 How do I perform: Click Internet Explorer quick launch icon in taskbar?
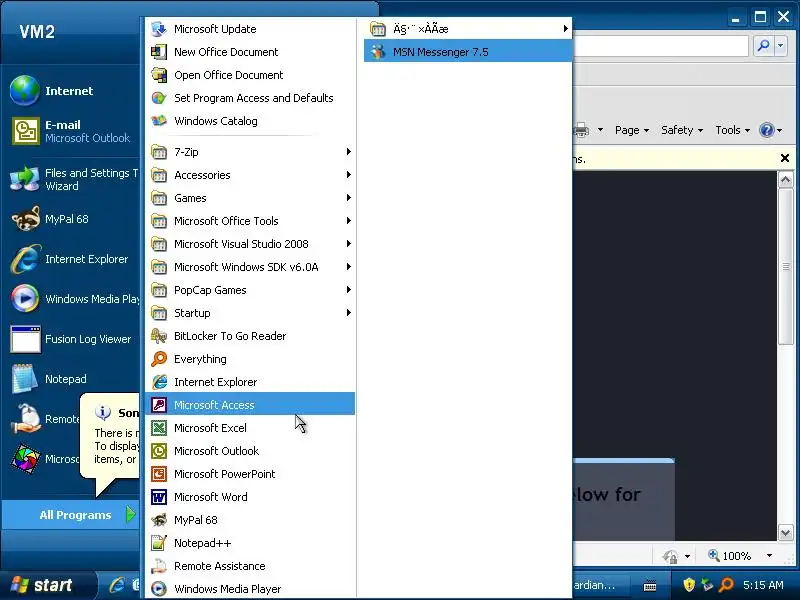(x=117, y=585)
